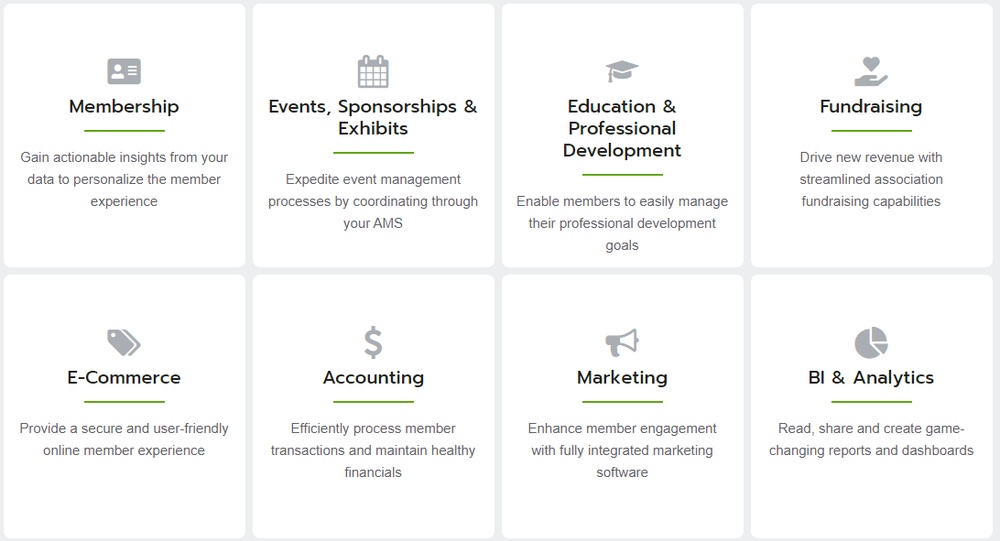1000x541 pixels.
Task: Click the Marketing megaphone icon
Action: click(x=622, y=343)
